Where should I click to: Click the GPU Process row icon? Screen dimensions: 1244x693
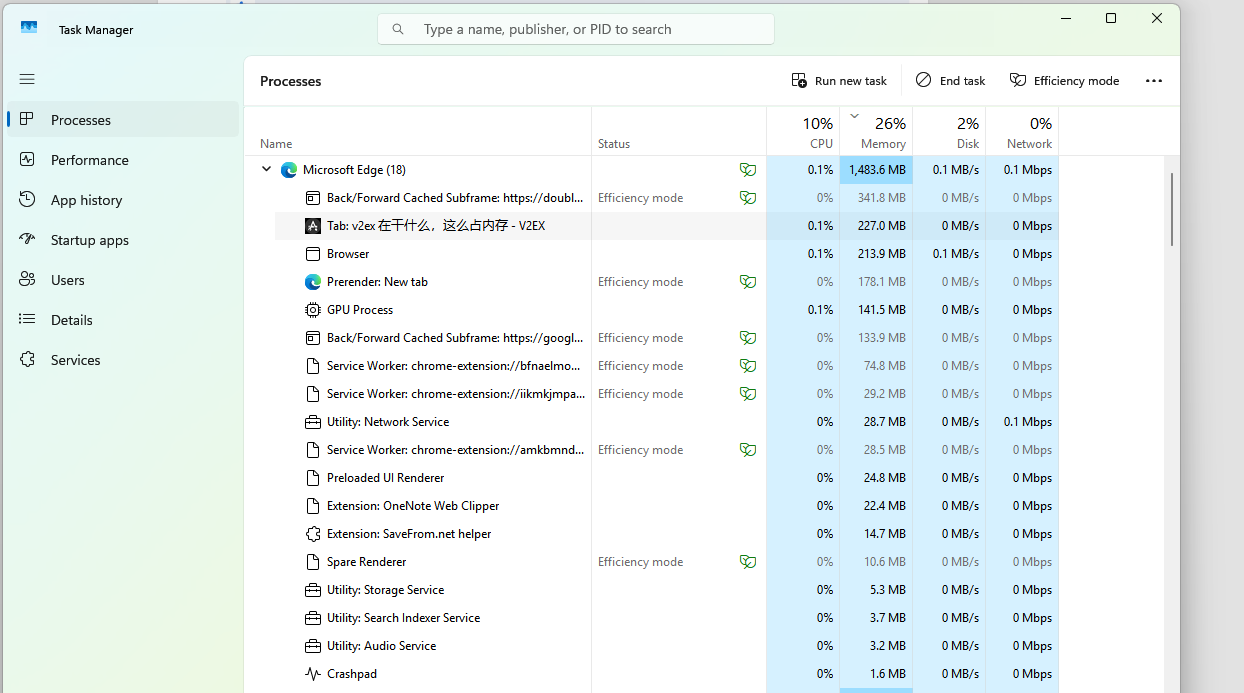pyautogui.click(x=313, y=310)
